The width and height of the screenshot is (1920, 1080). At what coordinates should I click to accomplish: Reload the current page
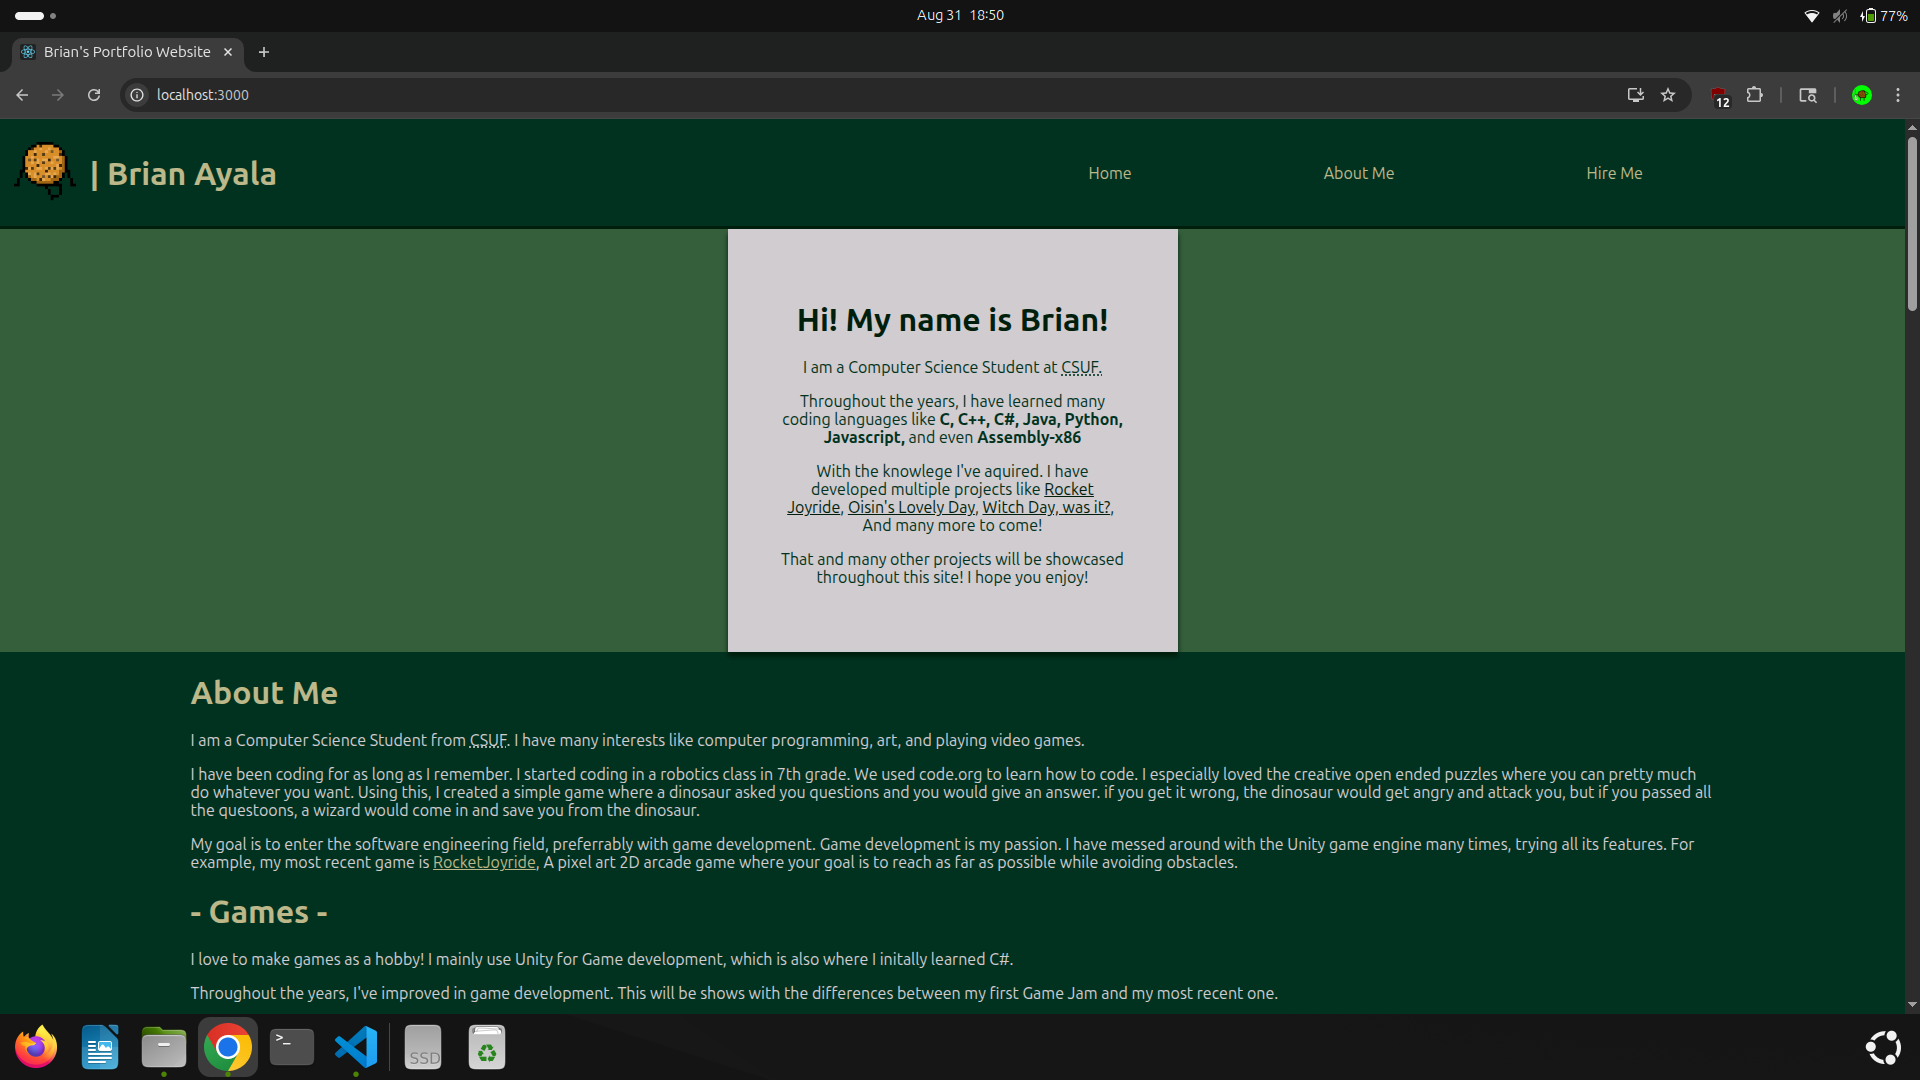click(x=93, y=95)
